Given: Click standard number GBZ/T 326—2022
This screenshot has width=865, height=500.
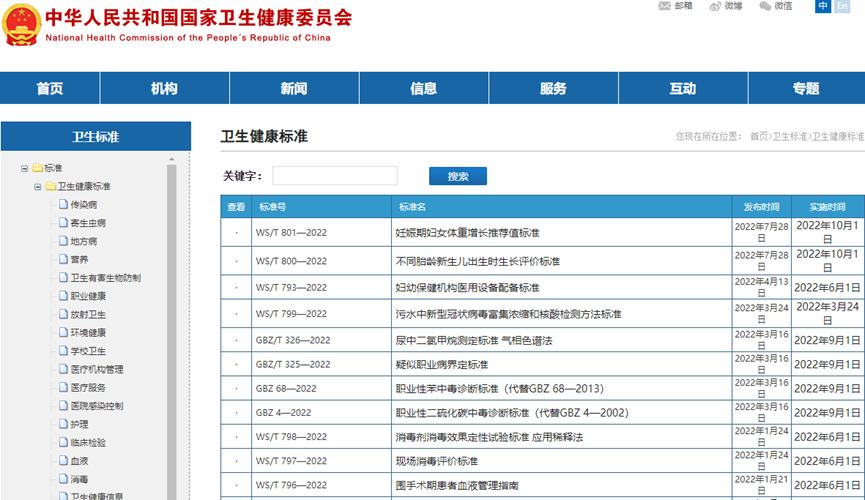Looking at the screenshot, I should [293, 341].
